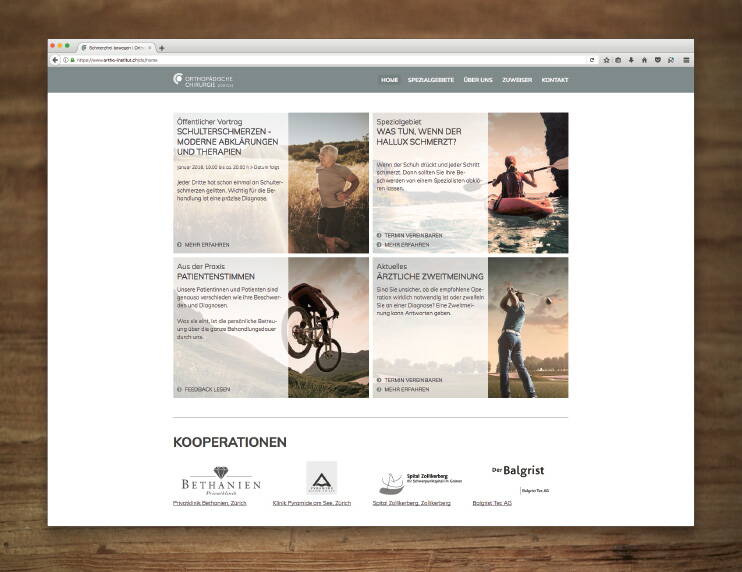
Task: Open a new tab with plus icon
Action: [x=161, y=48]
